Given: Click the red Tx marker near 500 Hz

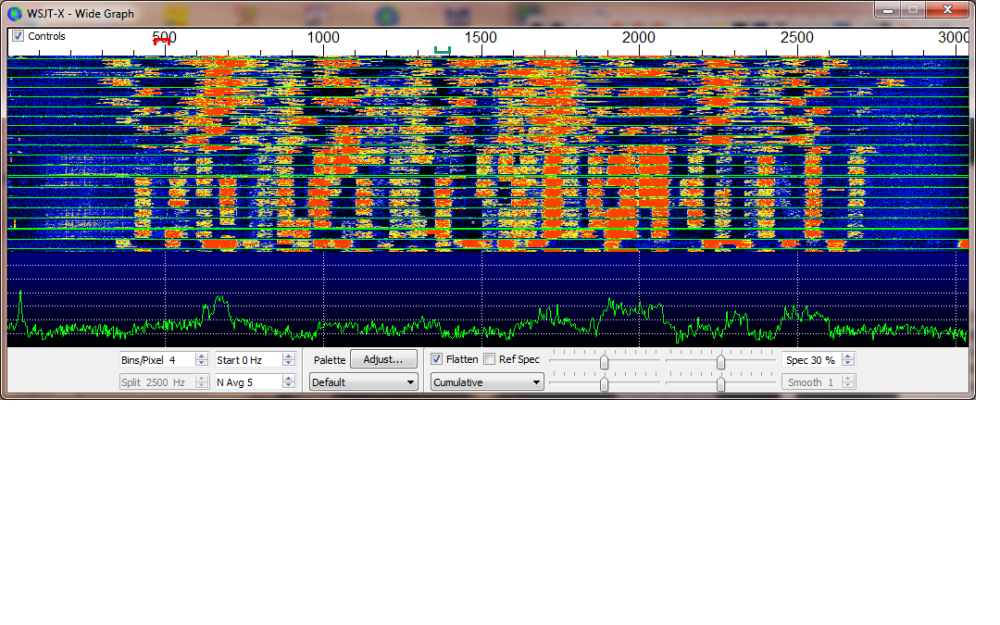Looking at the screenshot, I should [x=162, y=41].
